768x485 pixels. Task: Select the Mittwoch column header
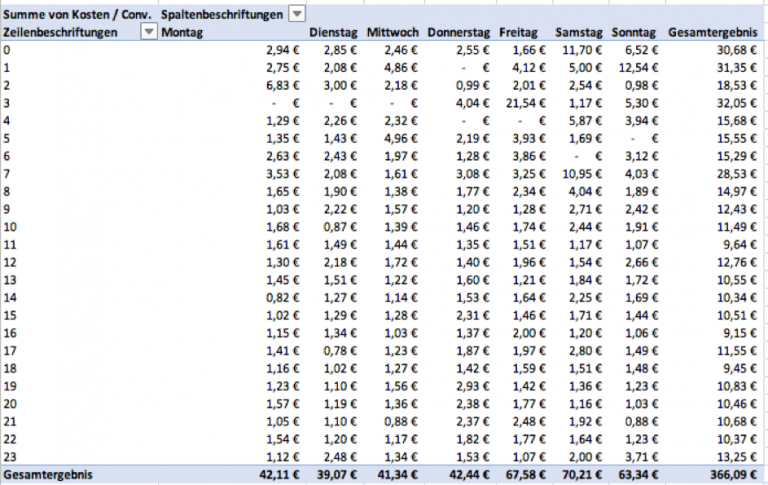(x=393, y=32)
